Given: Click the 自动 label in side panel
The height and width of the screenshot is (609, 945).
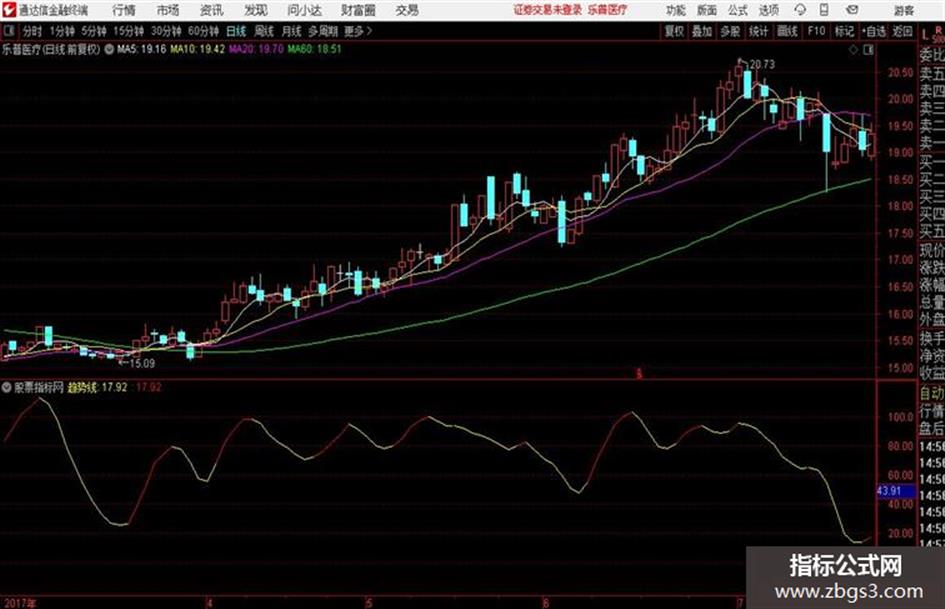Looking at the screenshot, I should (x=932, y=393).
